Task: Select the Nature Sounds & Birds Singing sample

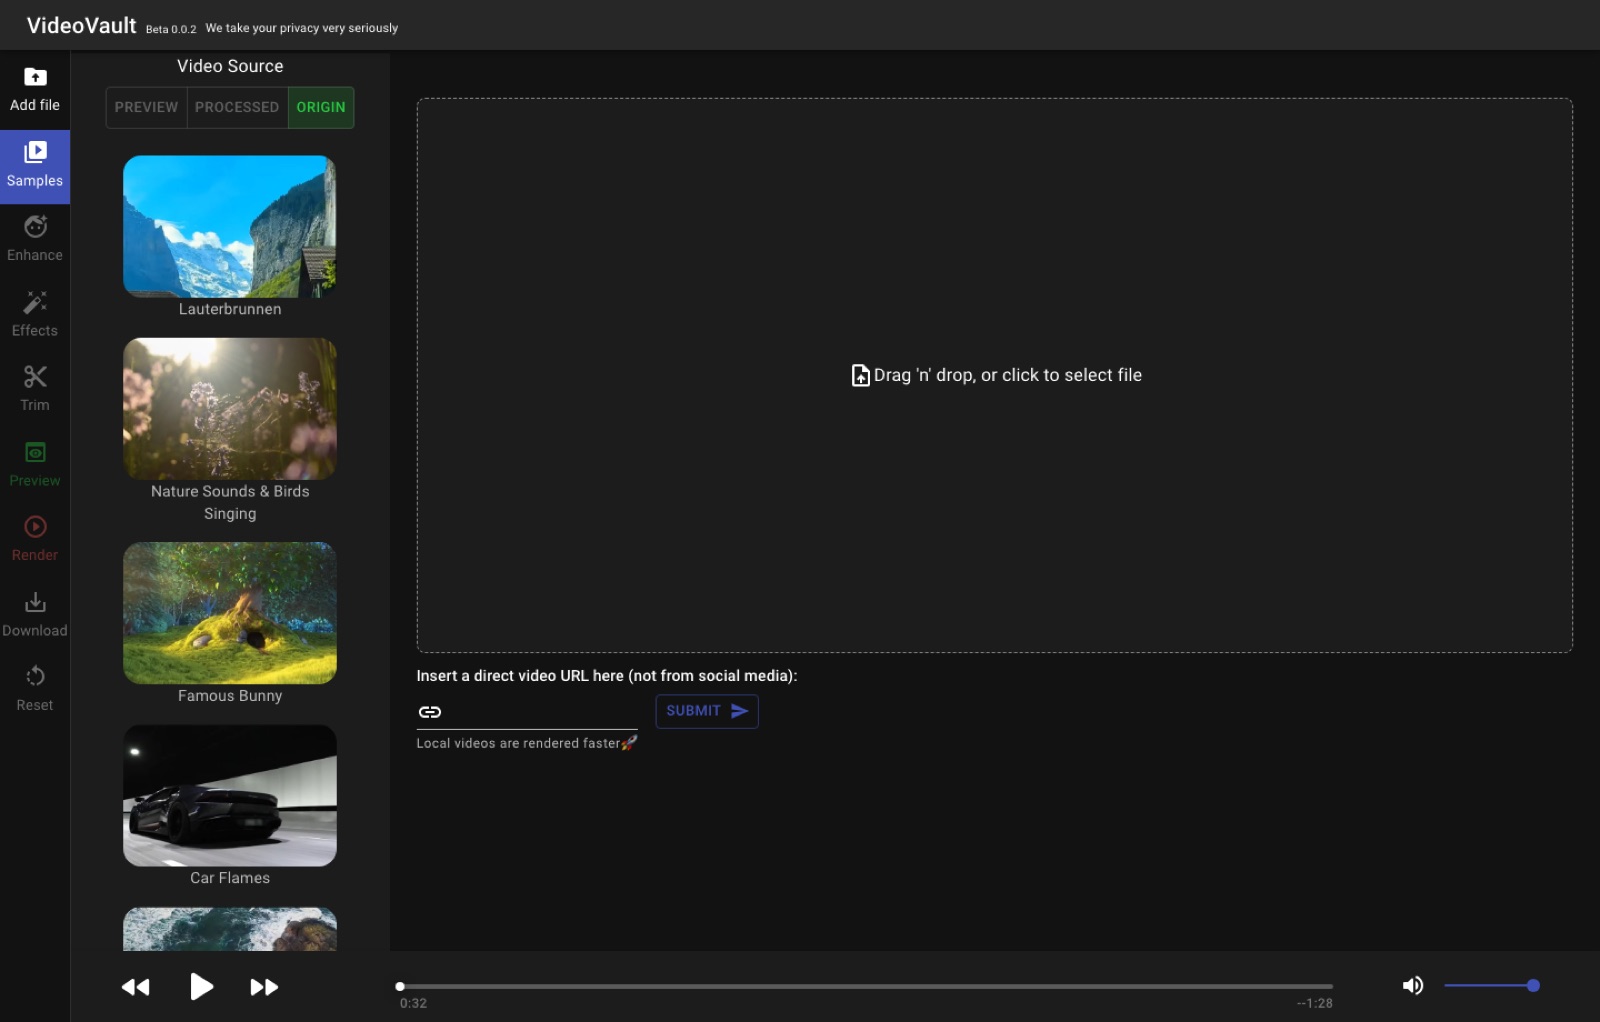Action: (230, 408)
